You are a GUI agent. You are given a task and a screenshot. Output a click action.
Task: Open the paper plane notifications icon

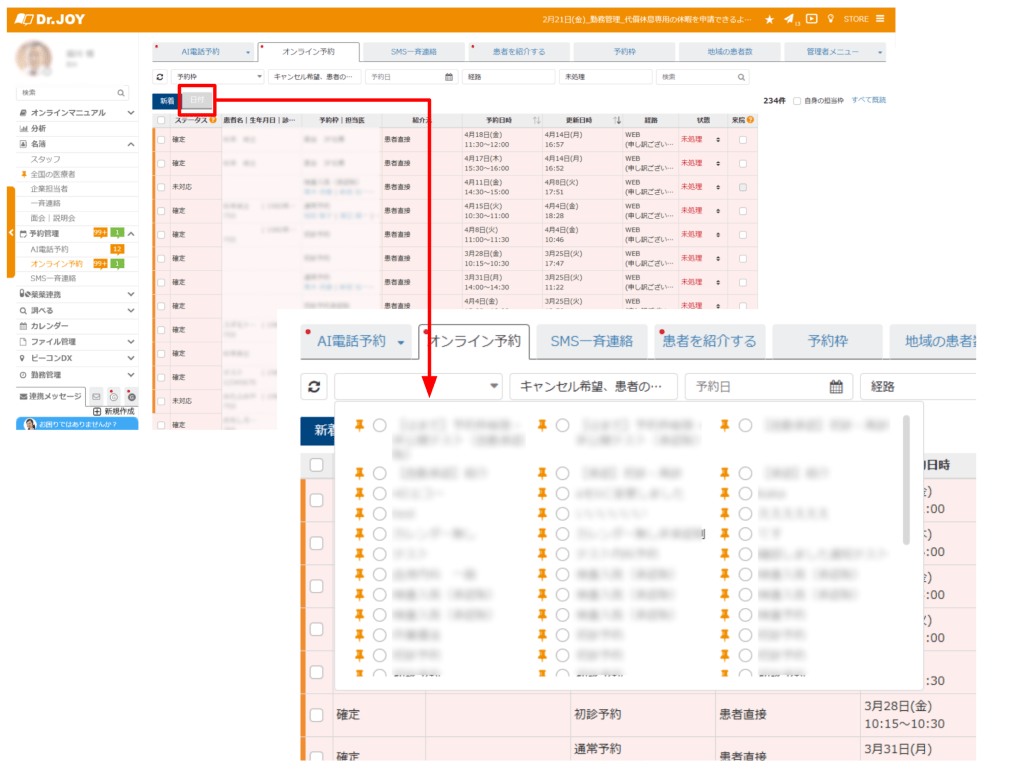click(789, 19)
